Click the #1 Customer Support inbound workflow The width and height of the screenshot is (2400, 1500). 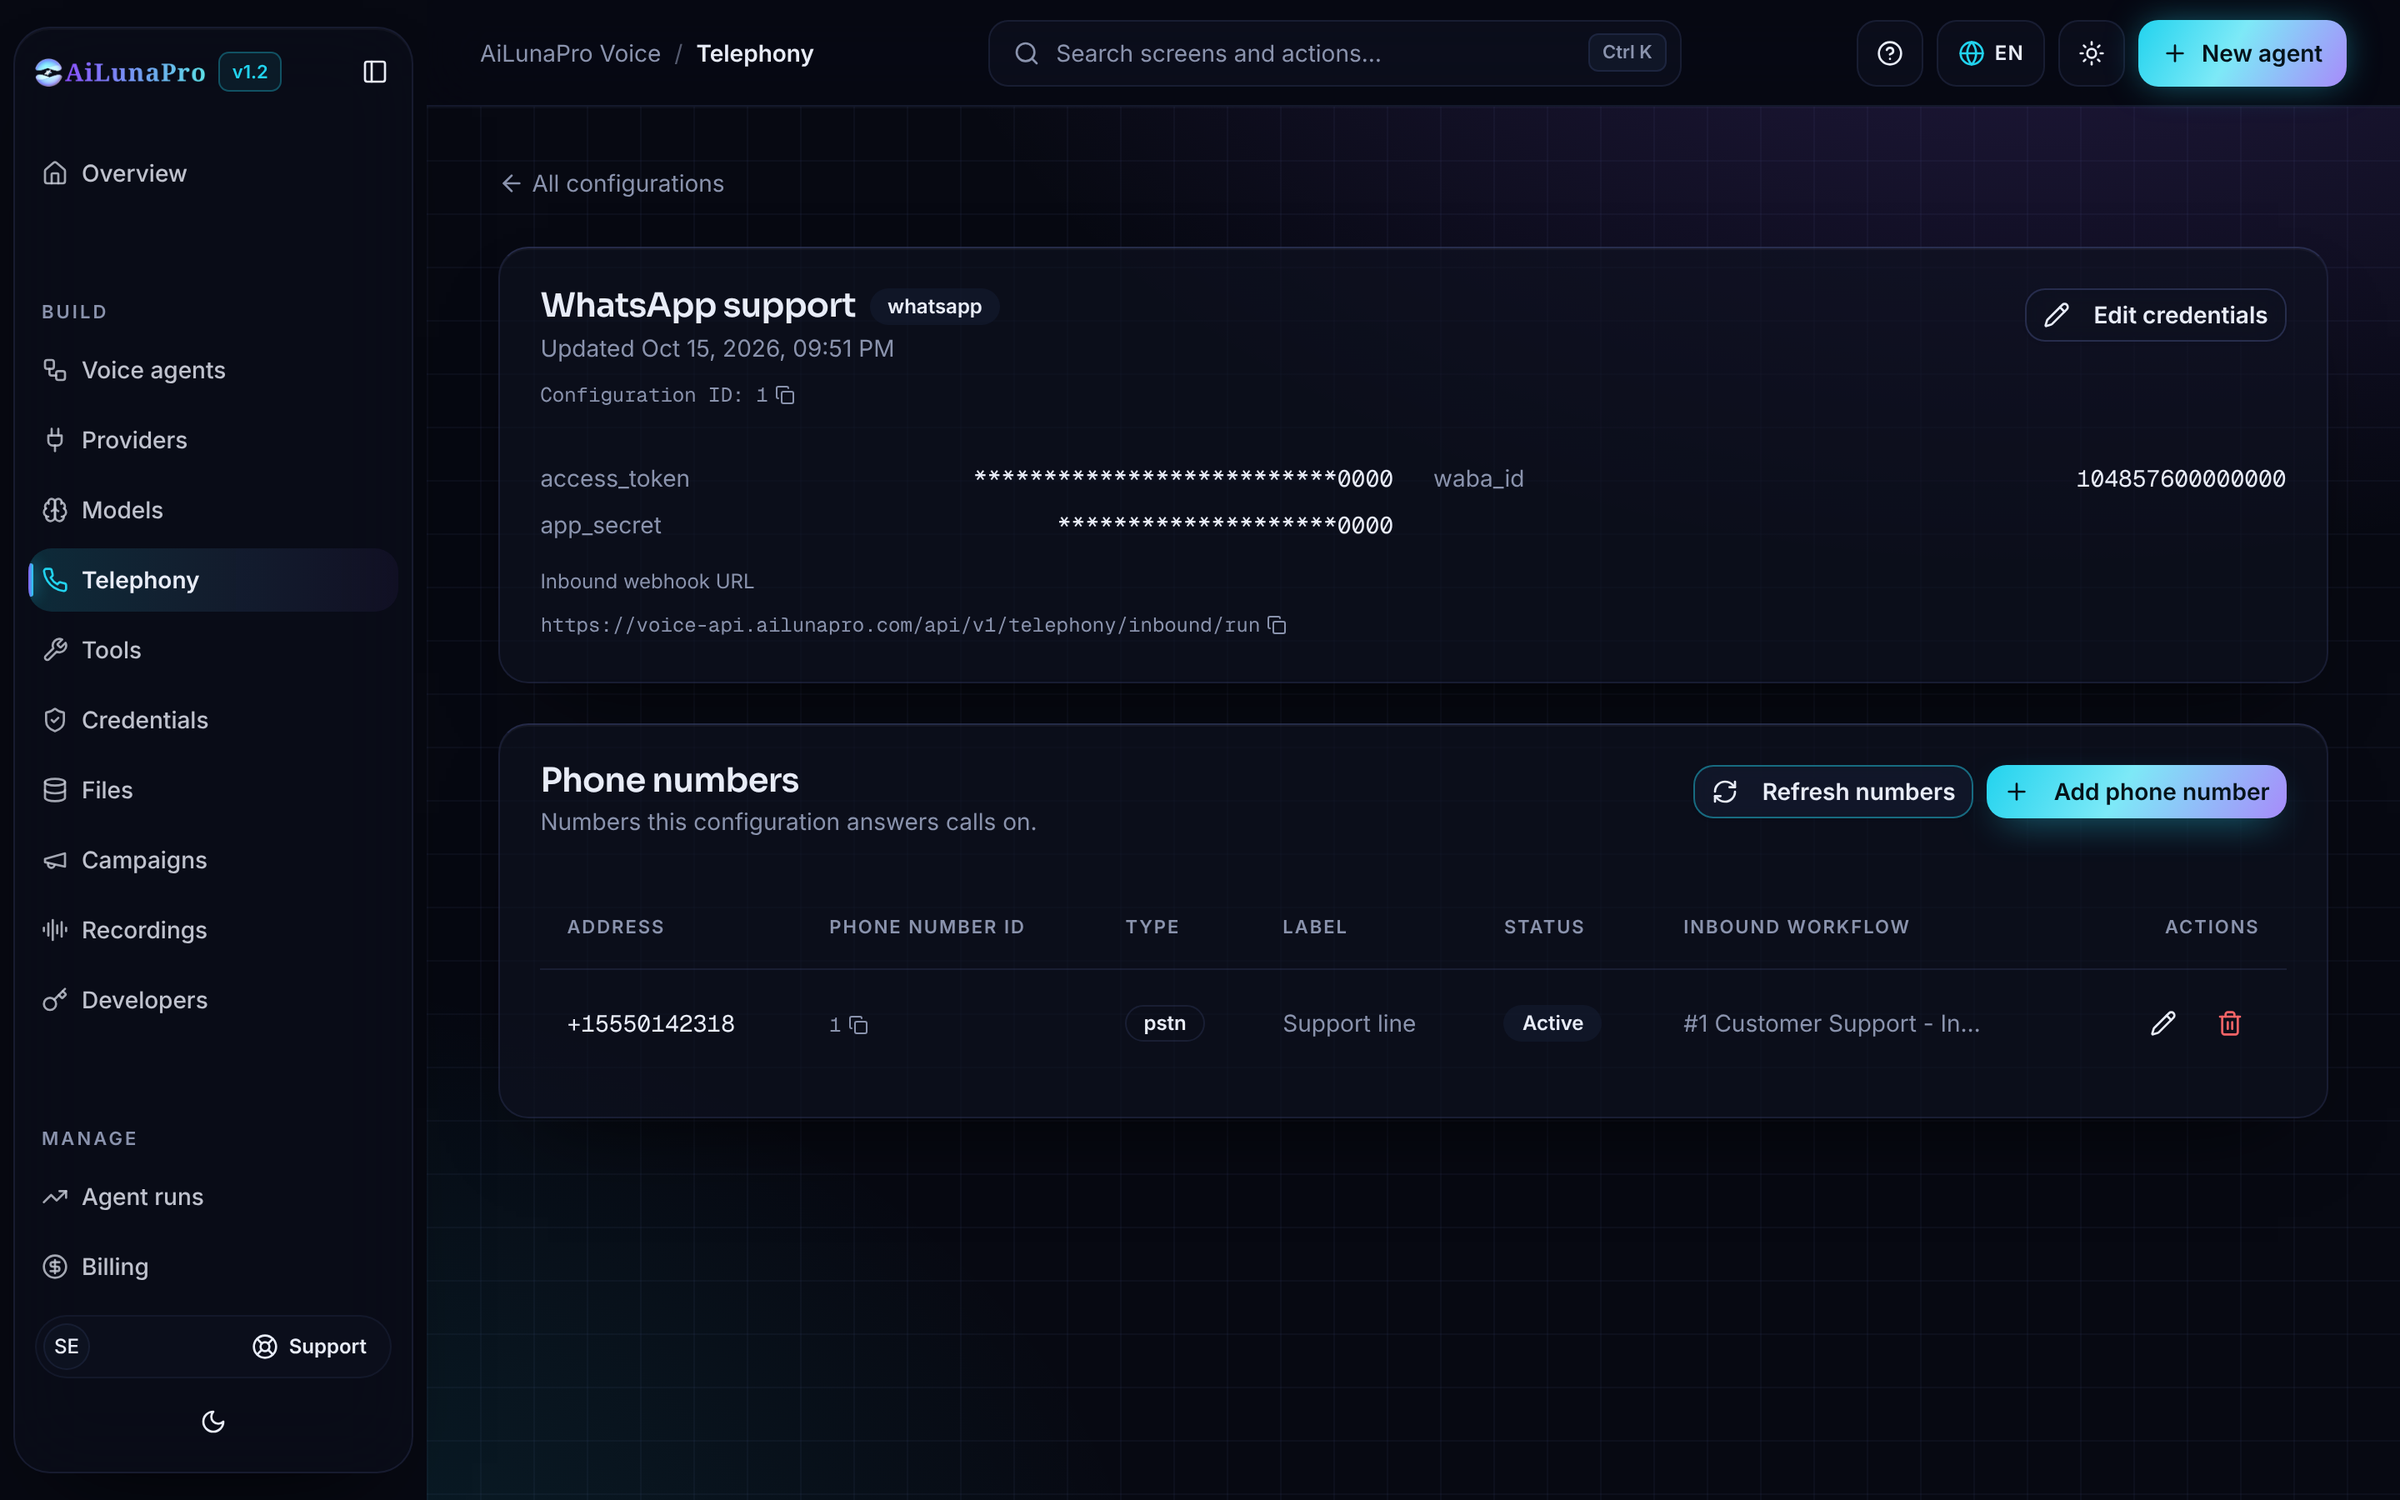pos(1830,1024)
